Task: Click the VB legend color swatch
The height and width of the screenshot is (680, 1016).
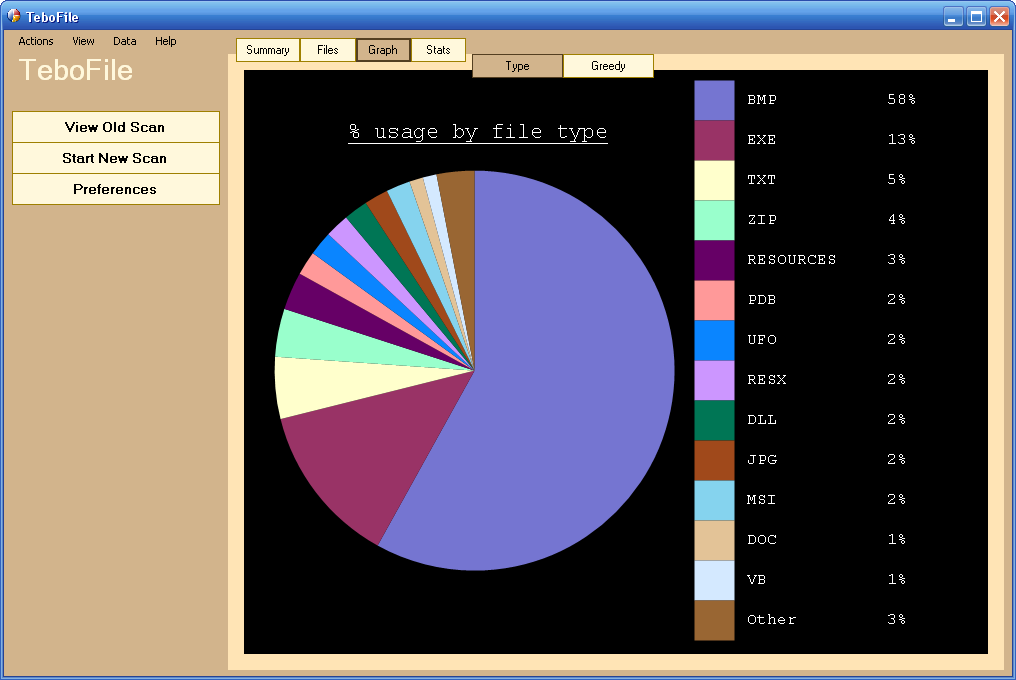Action: [x=714, y=580]
